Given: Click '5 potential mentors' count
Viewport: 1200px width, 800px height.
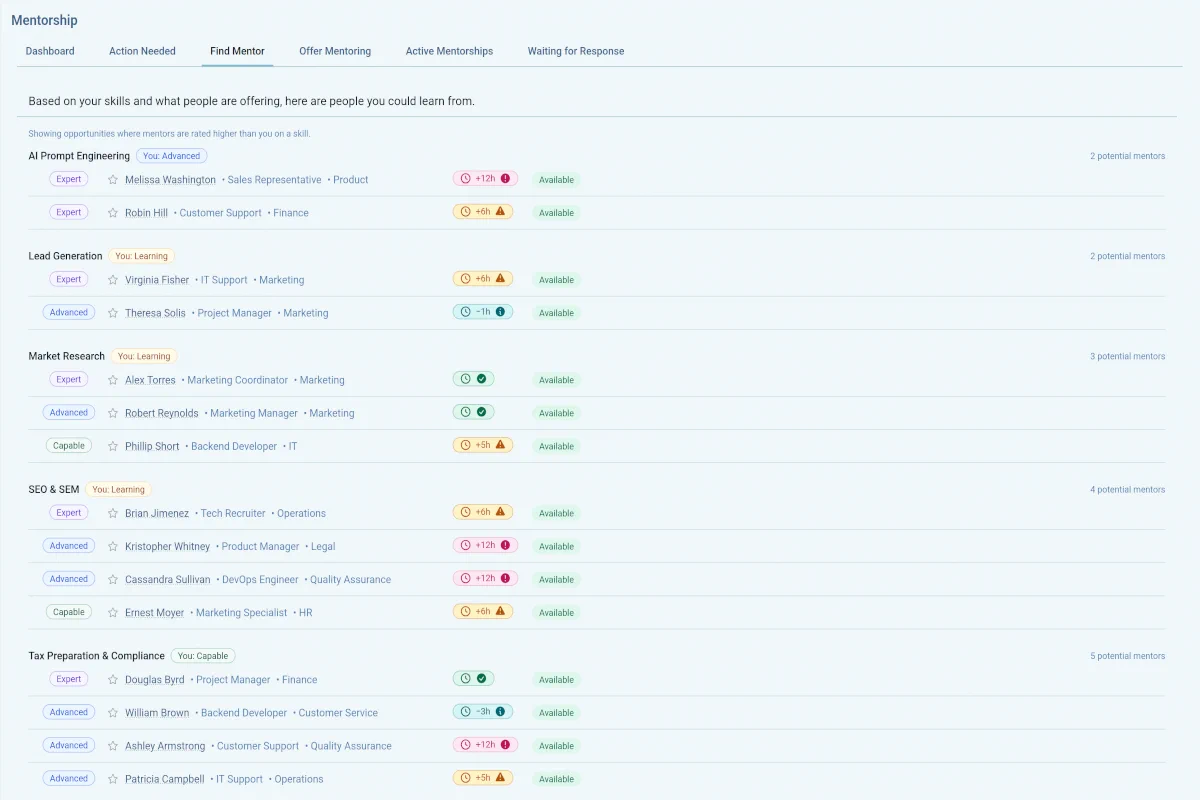Looking at the screenshot, I should pyautogui.click(x=1127, y=656).
